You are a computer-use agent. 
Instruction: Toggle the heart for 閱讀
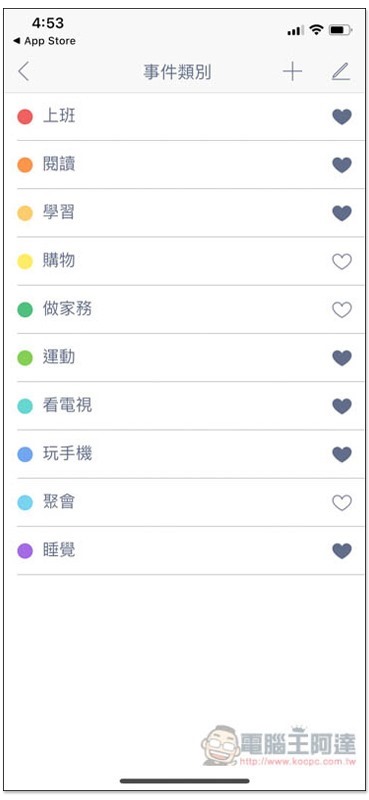pos(342,165)
